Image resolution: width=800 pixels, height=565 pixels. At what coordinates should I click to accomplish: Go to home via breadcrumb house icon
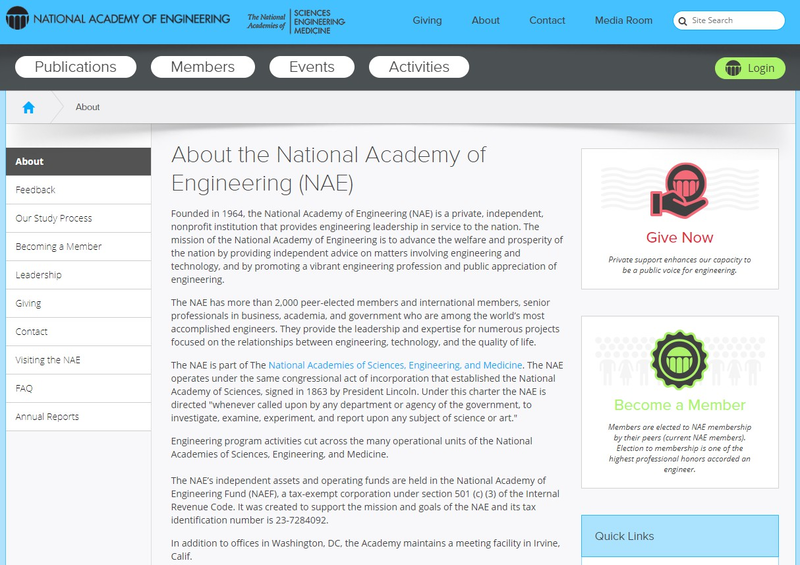(x=29, y=107)
